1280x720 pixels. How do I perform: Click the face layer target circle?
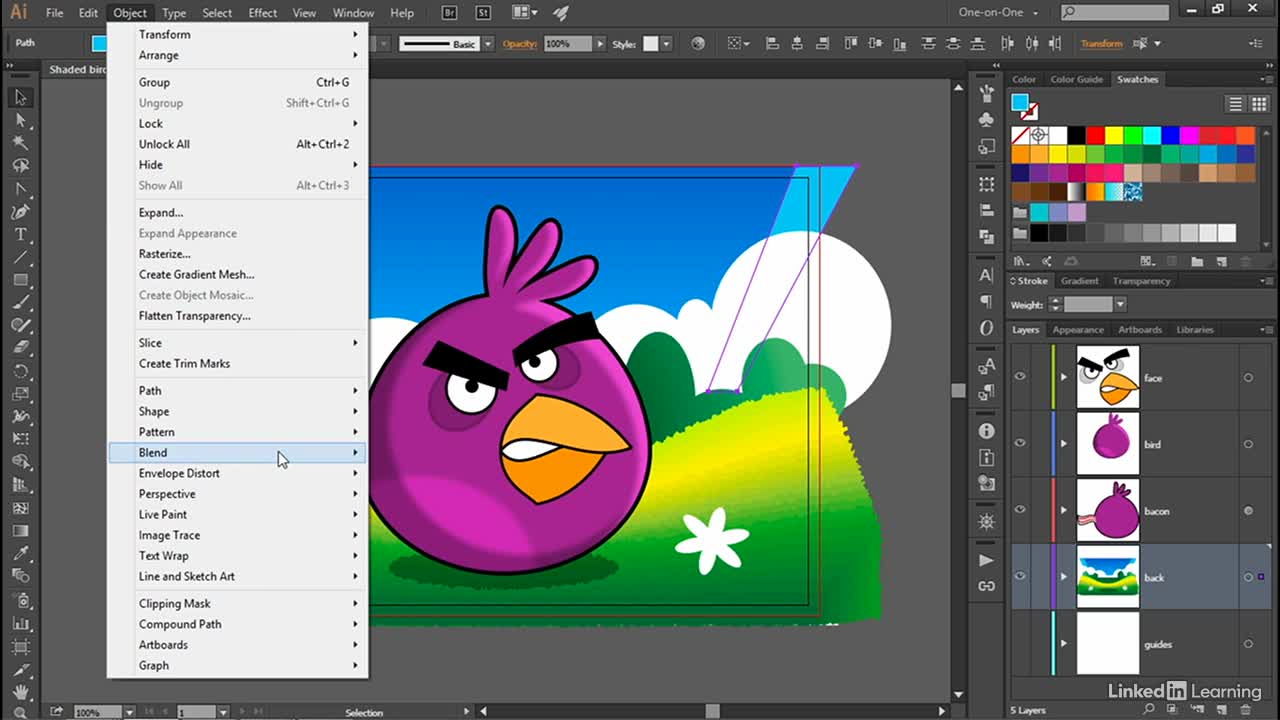(1248, 377)
